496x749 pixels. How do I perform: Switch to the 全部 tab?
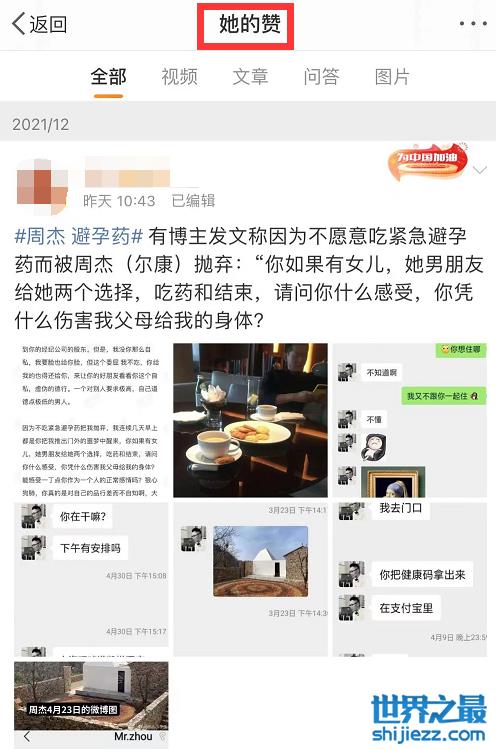pos(108,76)
